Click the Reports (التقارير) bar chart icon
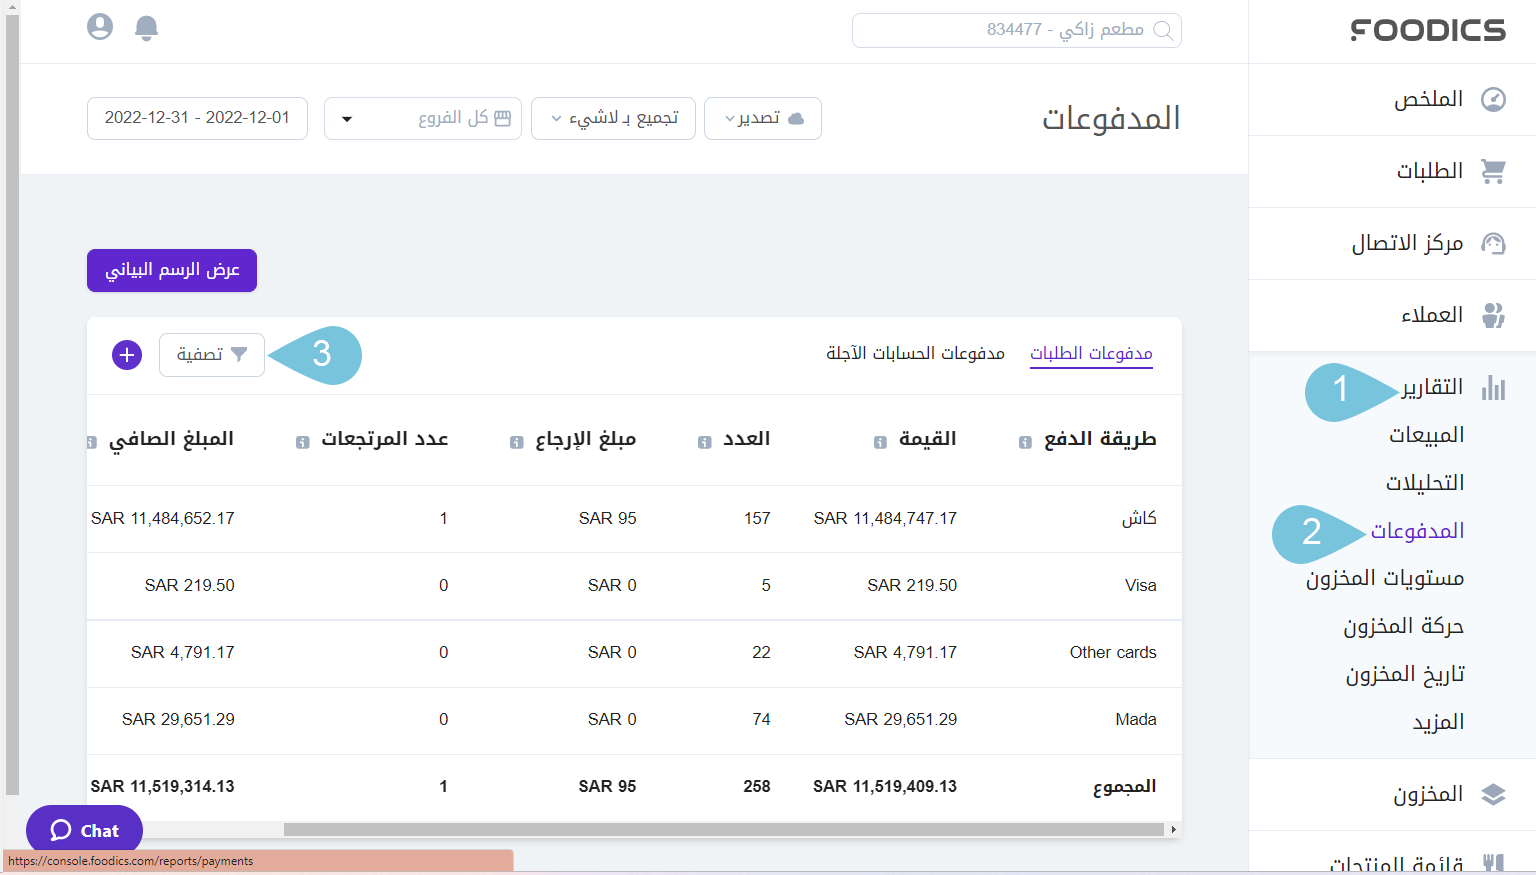Image resolution: width=1536 pixels, height=875 pixels. pyautogui.click(x=1494, y=387)
